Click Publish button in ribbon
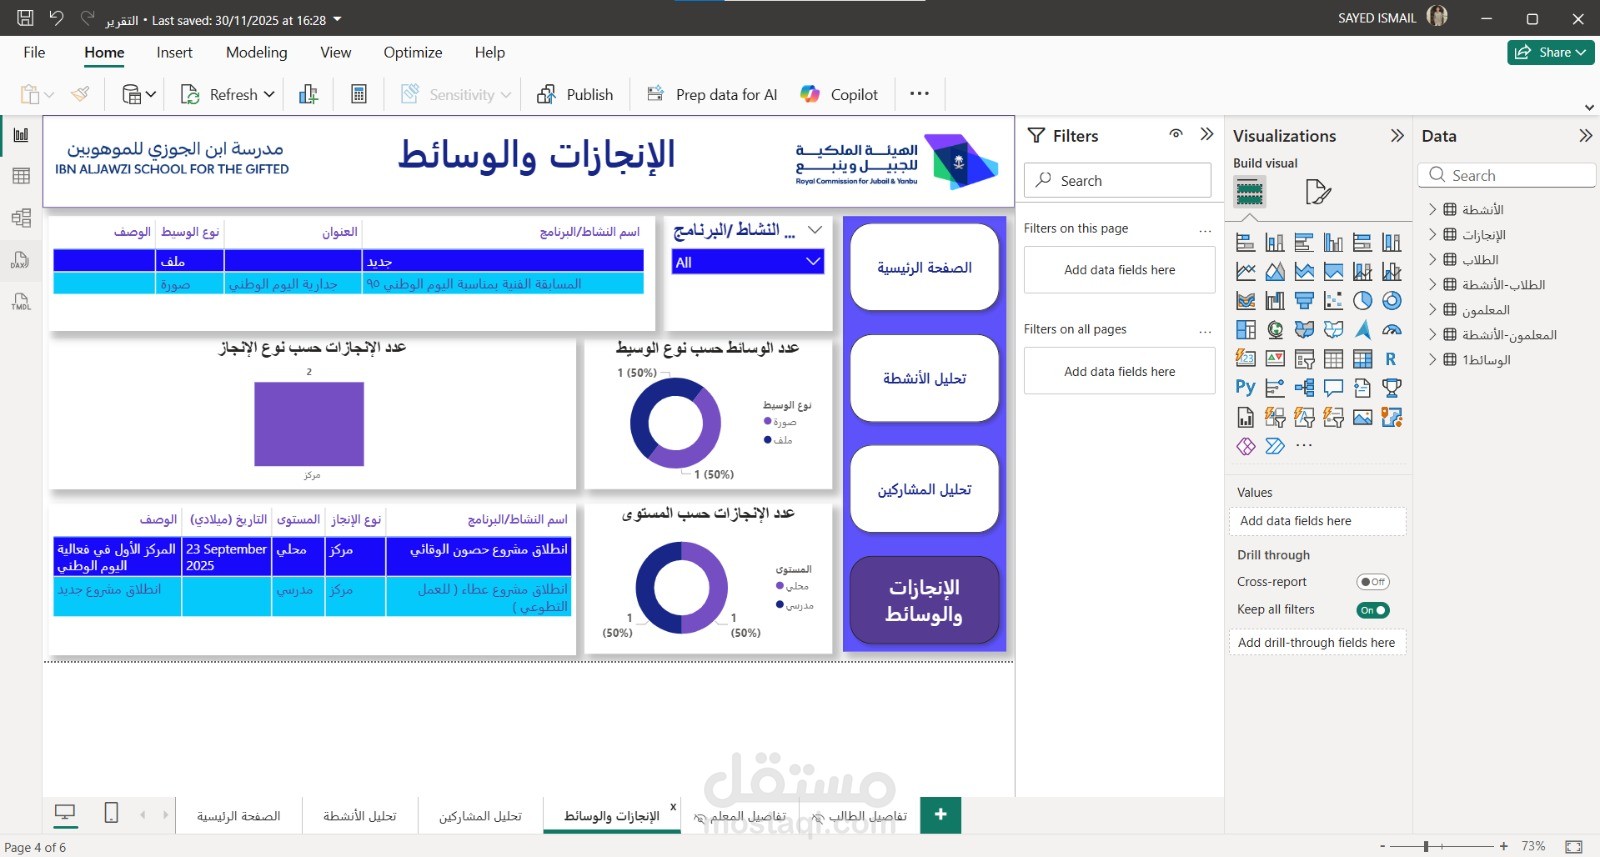 (x=575, y=94)
